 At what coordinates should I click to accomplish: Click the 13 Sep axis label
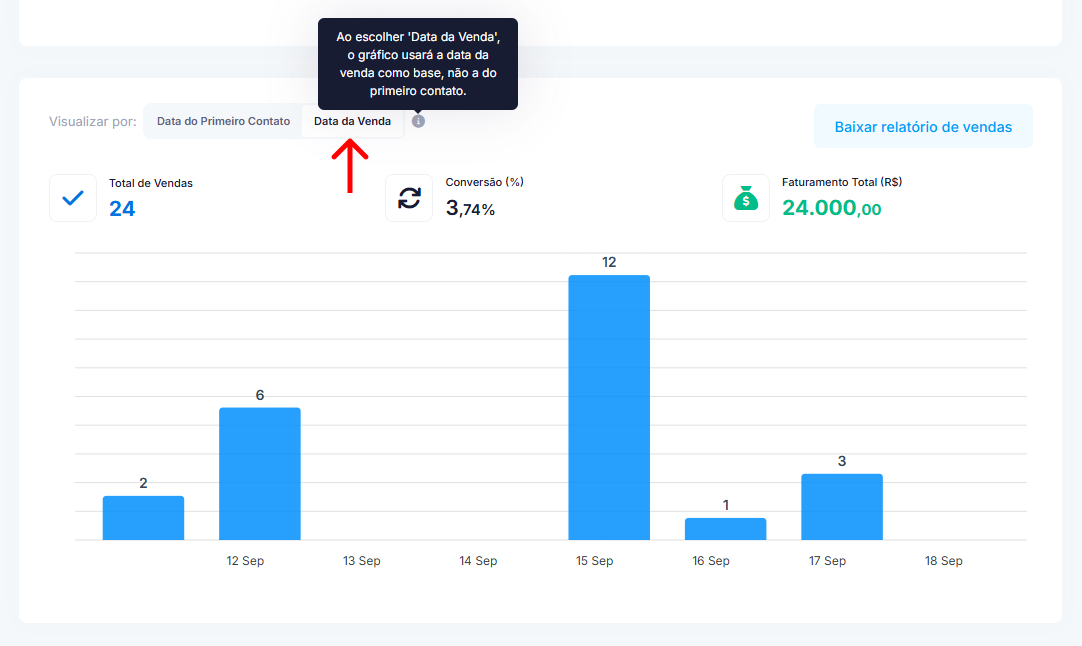click(x=361, y=561)
